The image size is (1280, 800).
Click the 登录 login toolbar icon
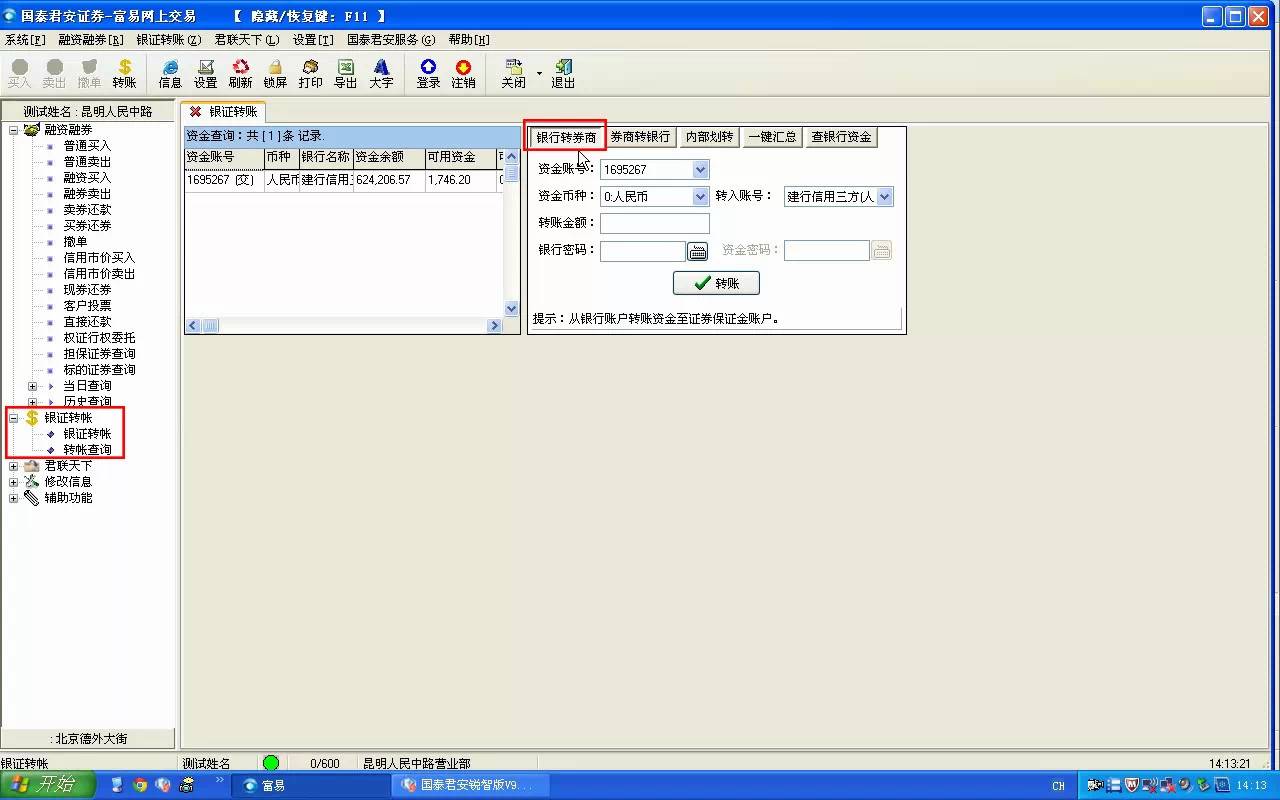pos(428,73)
